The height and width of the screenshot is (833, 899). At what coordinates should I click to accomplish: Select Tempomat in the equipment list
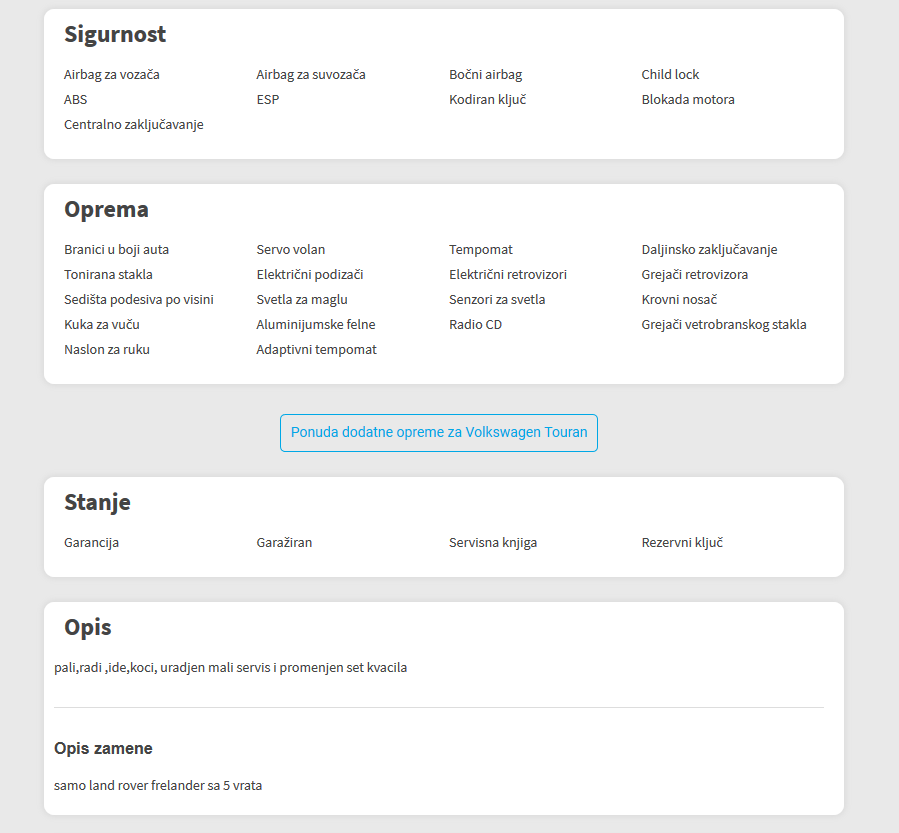tap(480, 250)
